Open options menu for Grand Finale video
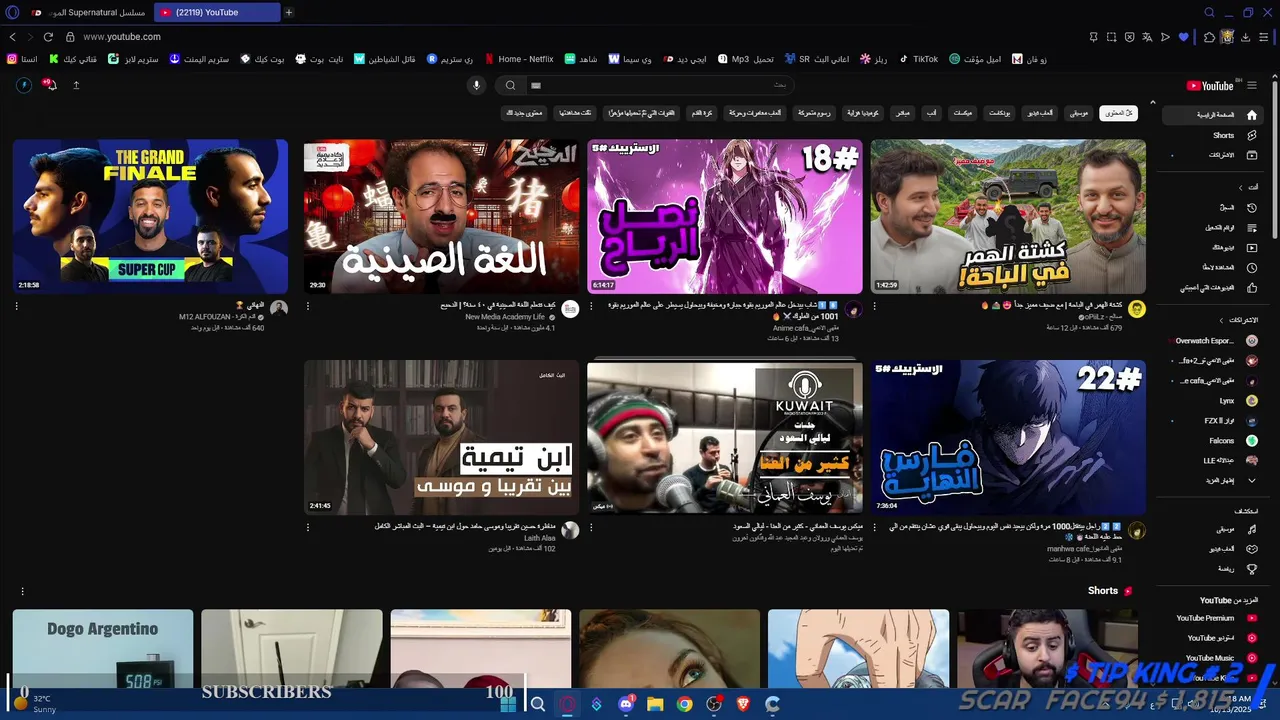1280x720 pixels. pos(16,306)
